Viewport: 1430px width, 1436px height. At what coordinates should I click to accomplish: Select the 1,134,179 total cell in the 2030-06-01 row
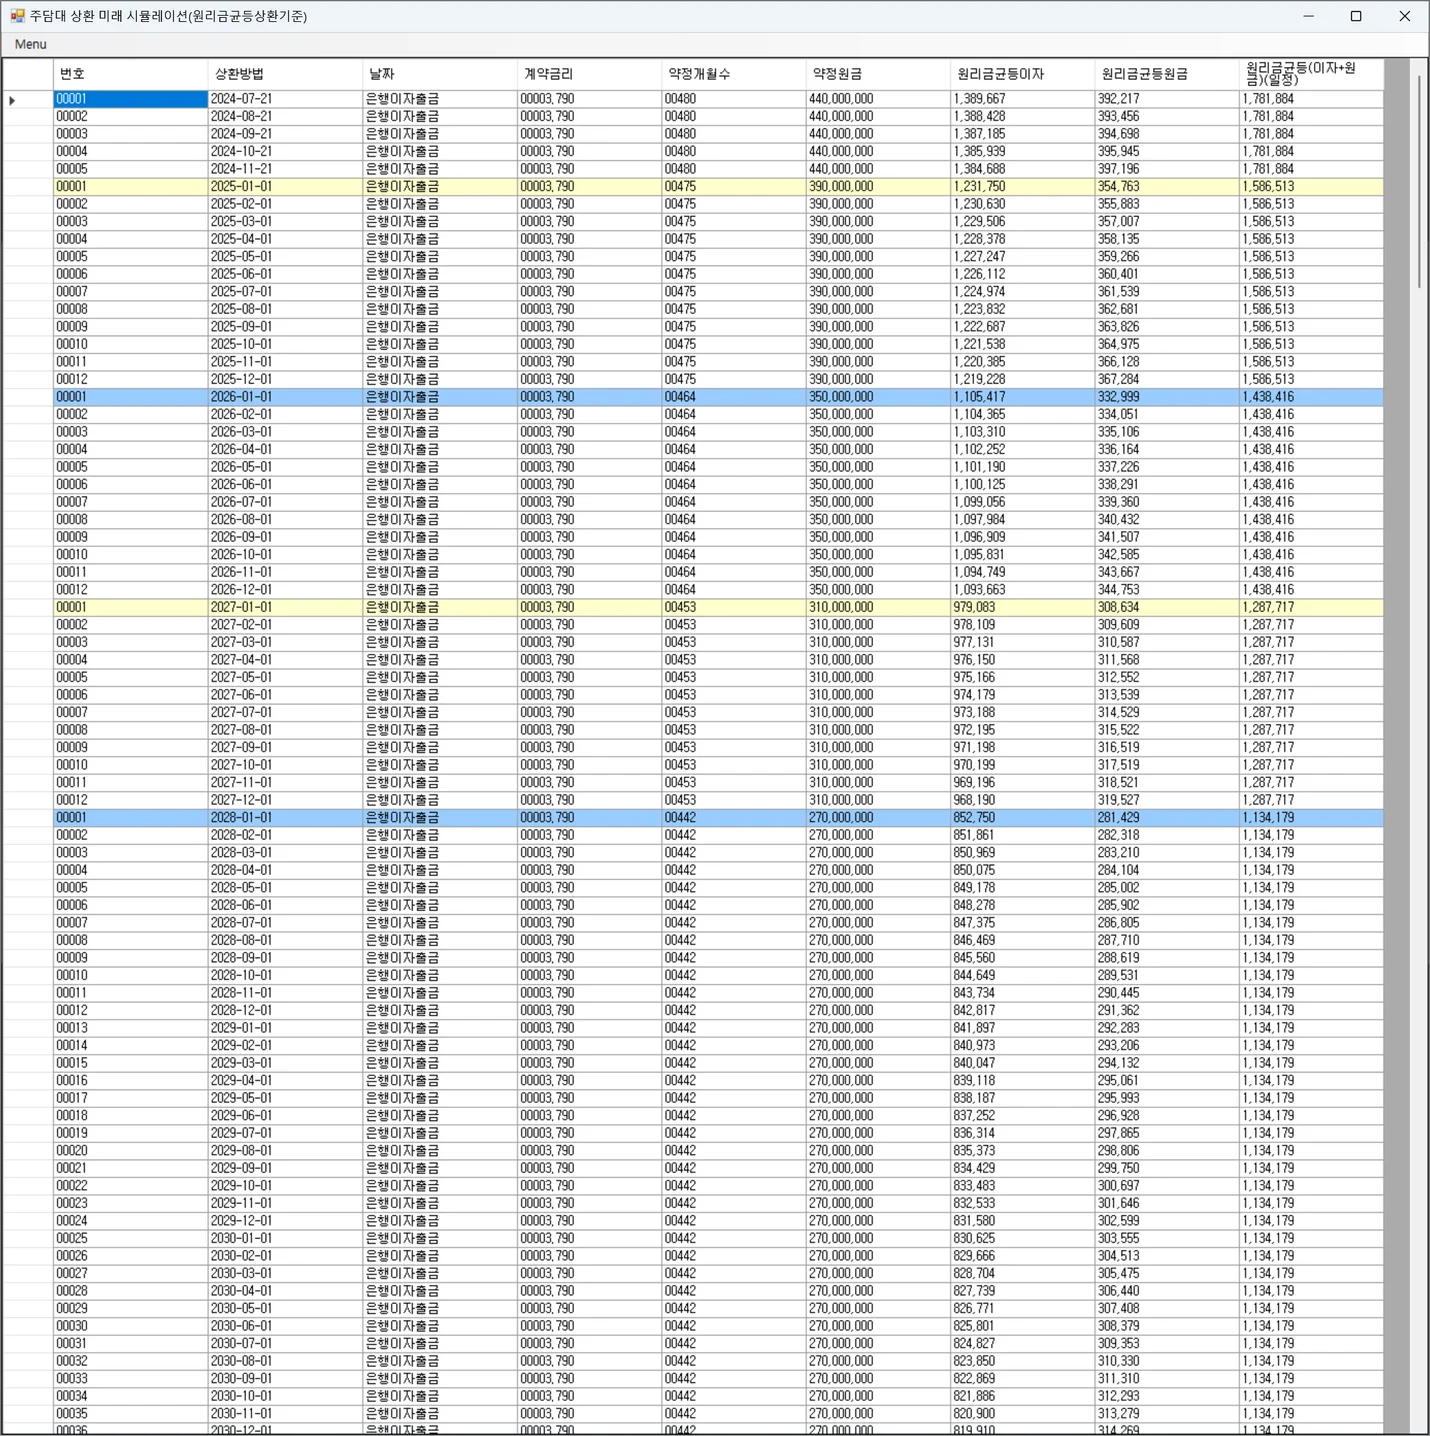1311,1326
